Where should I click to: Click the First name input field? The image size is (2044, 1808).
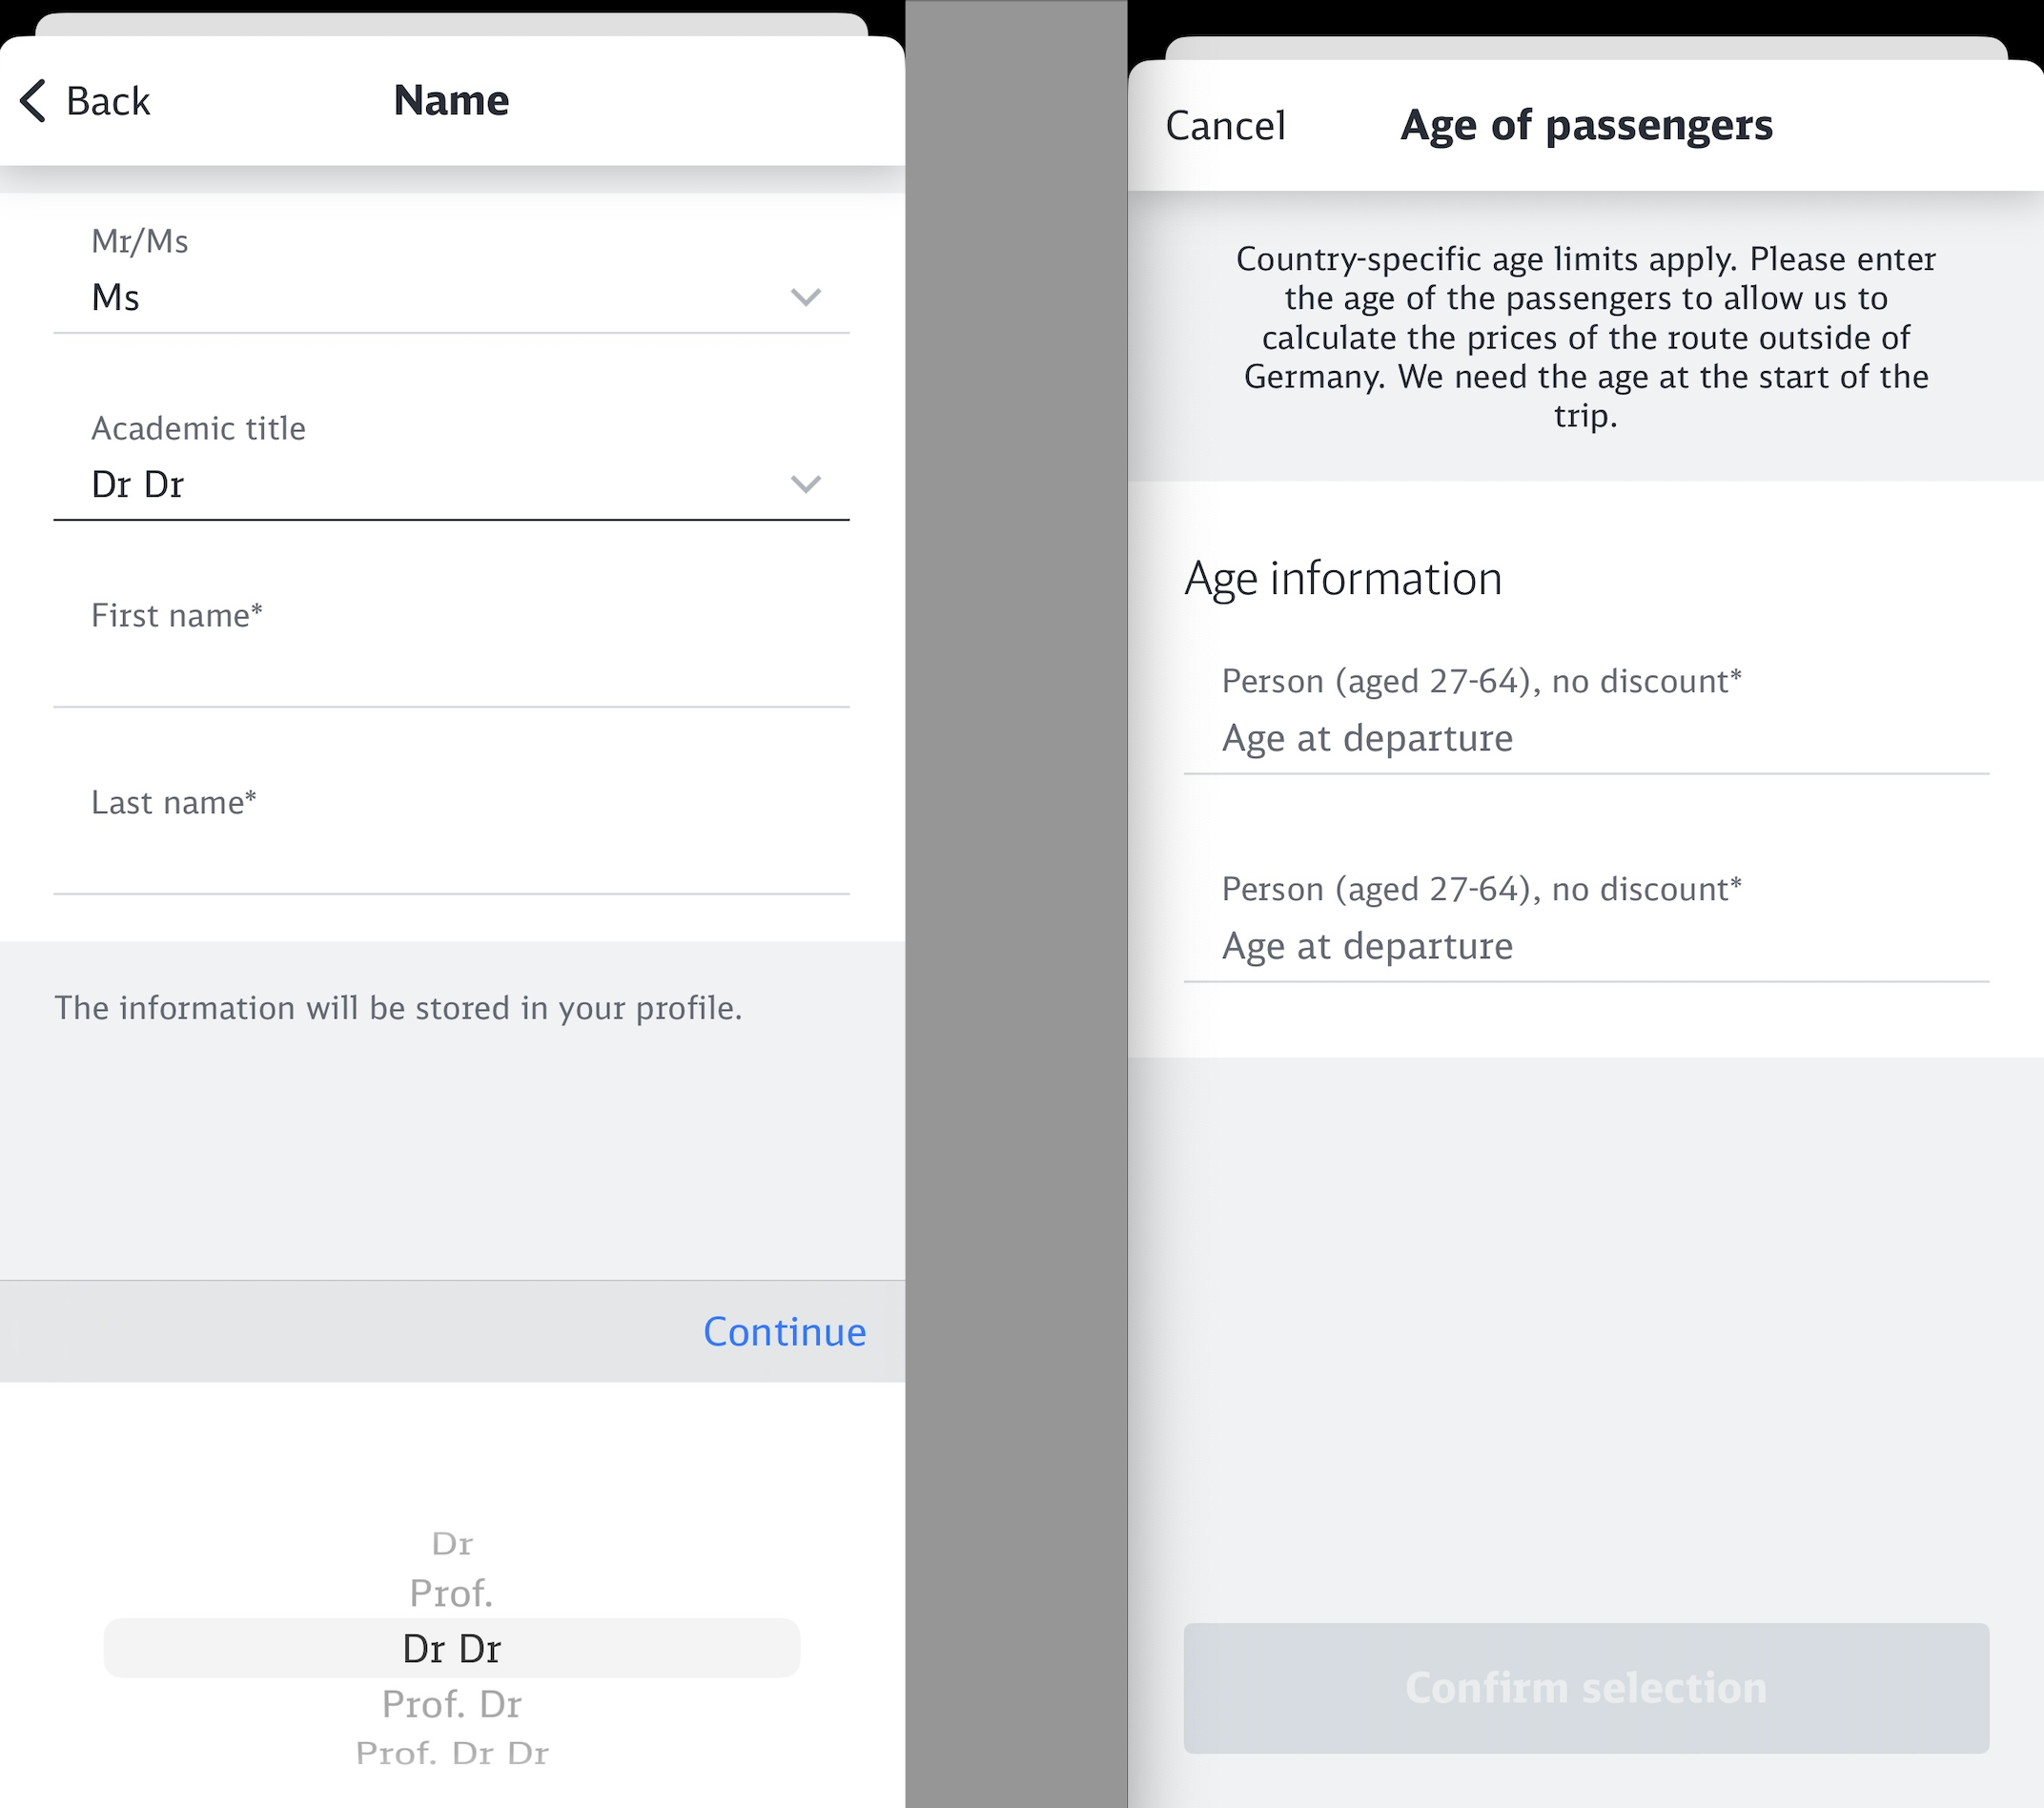[x=450, y=670]
